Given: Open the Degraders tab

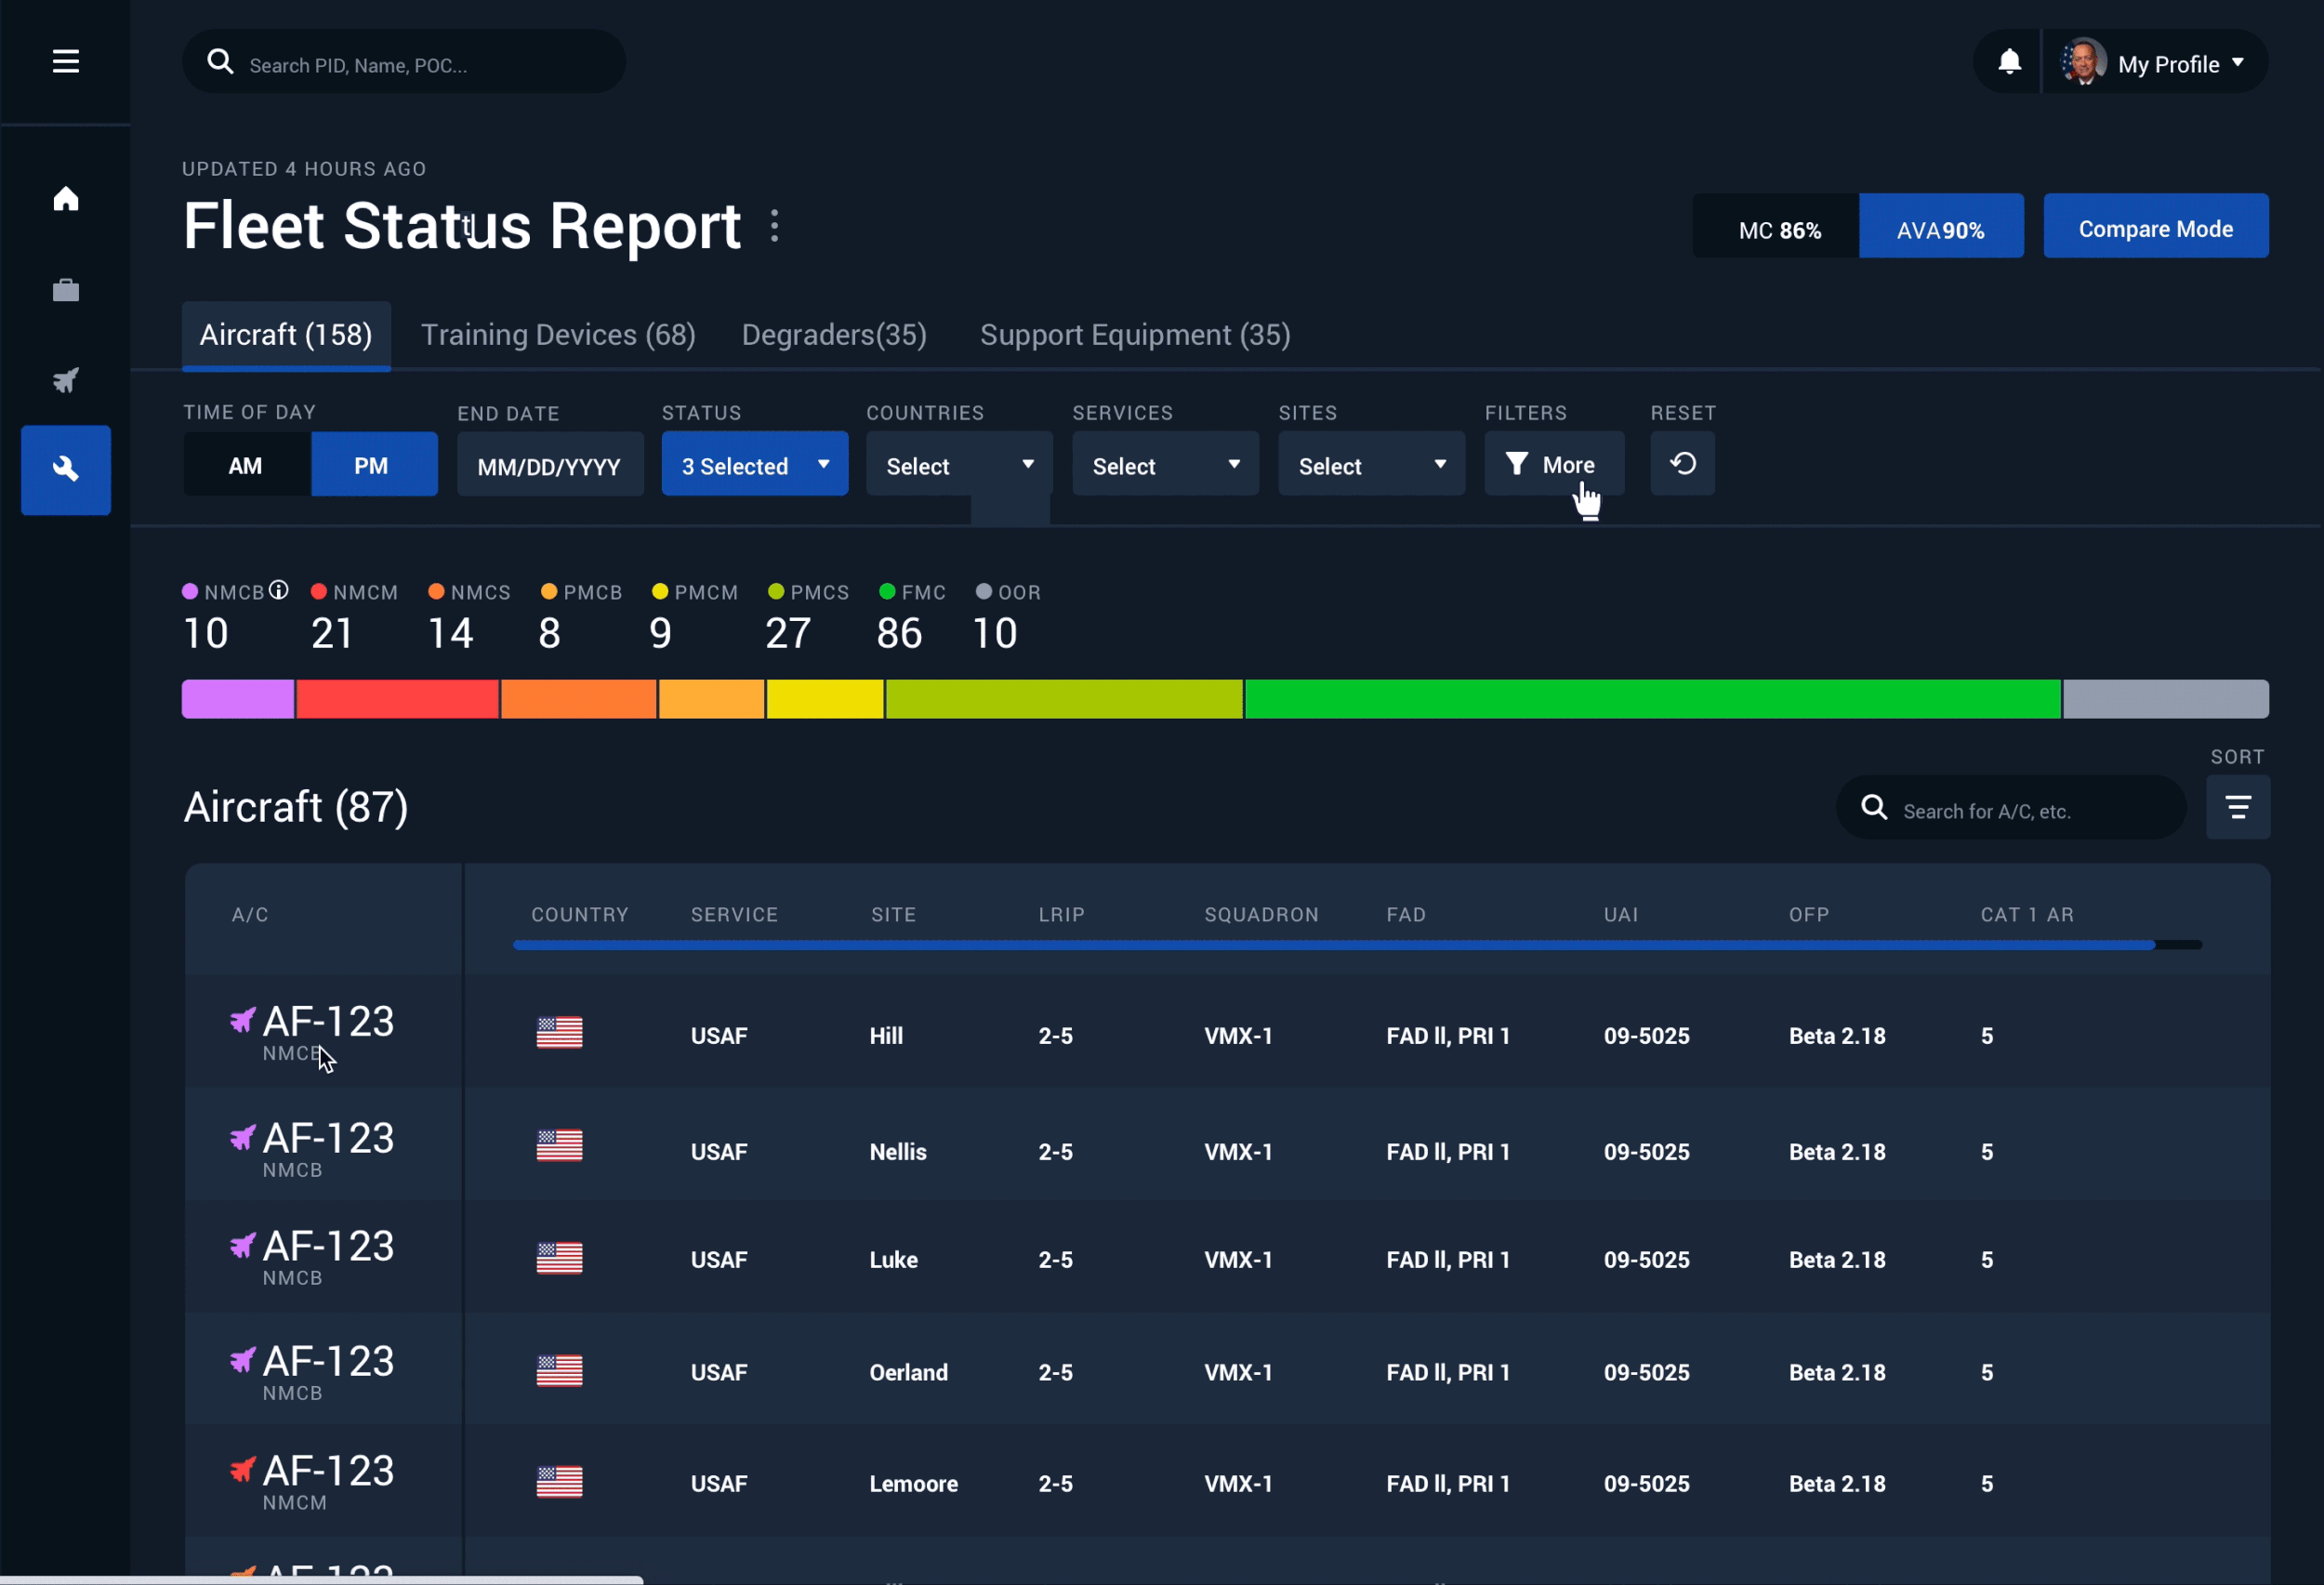Looking at the screenshot, I should point(834,335).
